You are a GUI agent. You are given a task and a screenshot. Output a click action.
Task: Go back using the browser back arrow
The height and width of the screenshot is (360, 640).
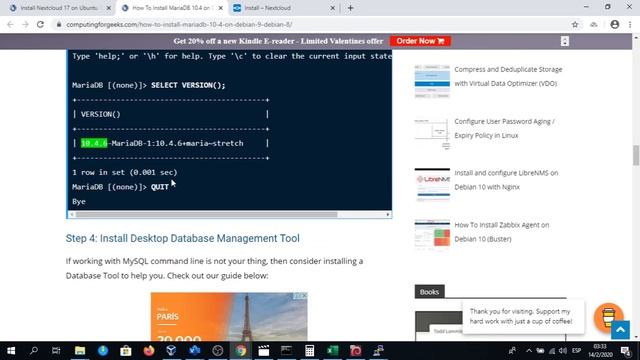tap(10, 24)
